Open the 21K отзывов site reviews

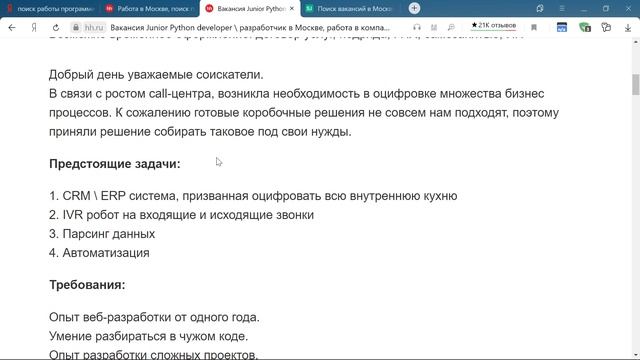[x=493, y=25]
